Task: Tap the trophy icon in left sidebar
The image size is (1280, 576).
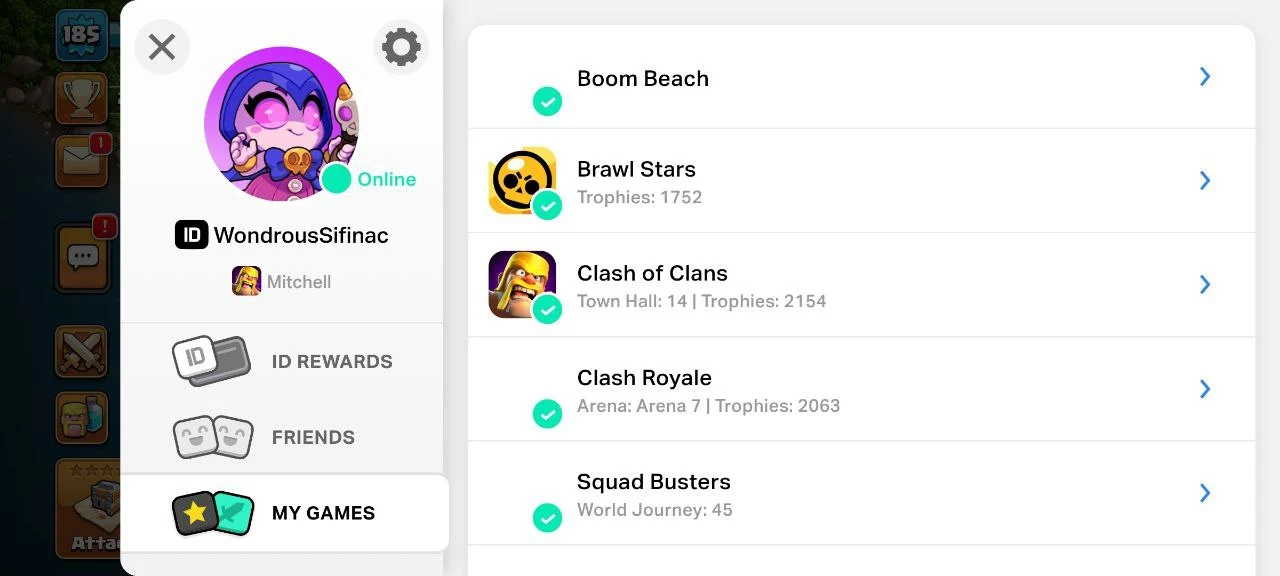Action: pos(81,97)
